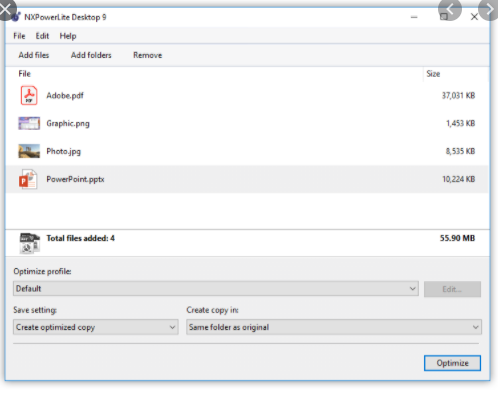Screen dimensions: 498x404
Task: Click Remove in the toolbar
Action: coord(148,55)
